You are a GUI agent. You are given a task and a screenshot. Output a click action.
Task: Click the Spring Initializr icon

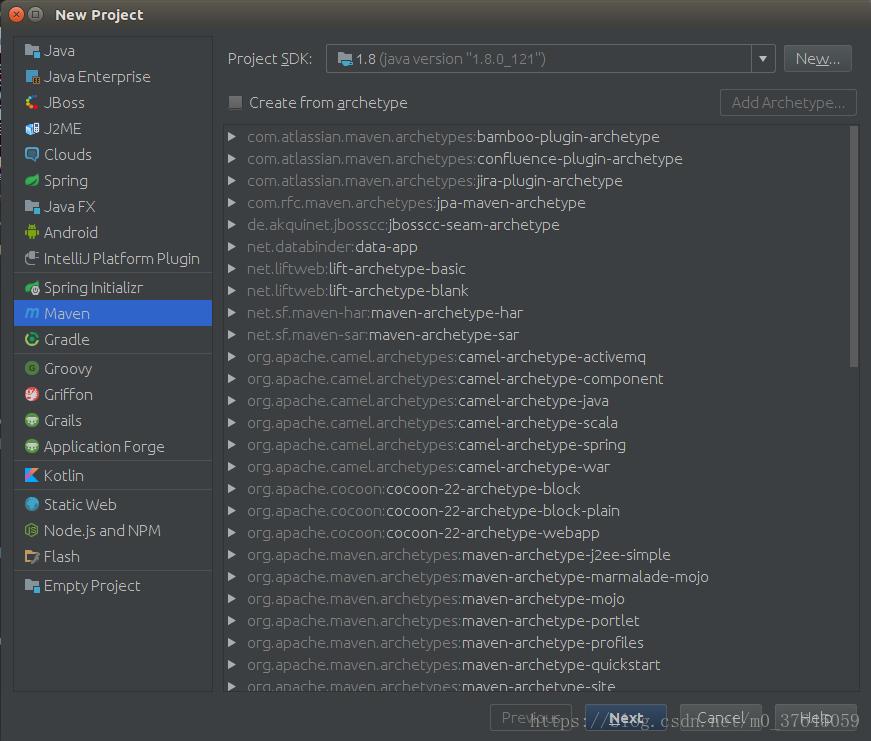pyautogui.click(x=32, y=288)
